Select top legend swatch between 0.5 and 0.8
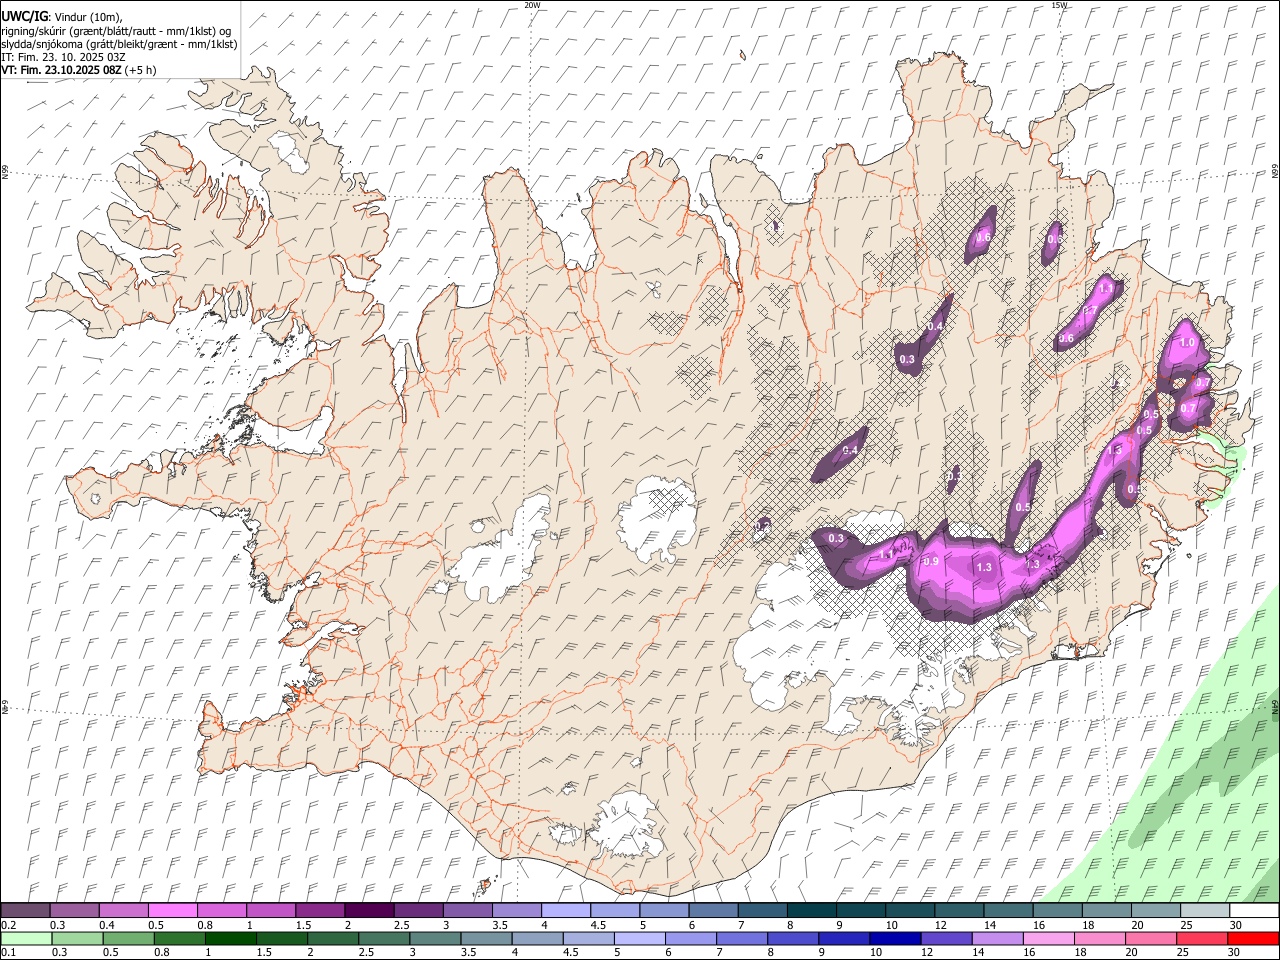The height and width of the screenshot is (960, 1280). [x=172, y=910]
